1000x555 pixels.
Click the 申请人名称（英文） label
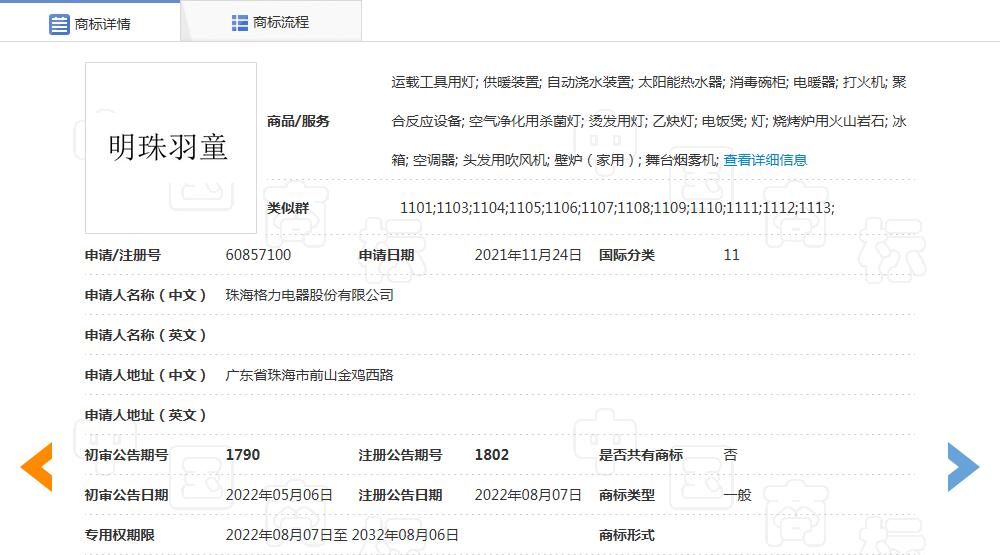(x=145, y=336)
